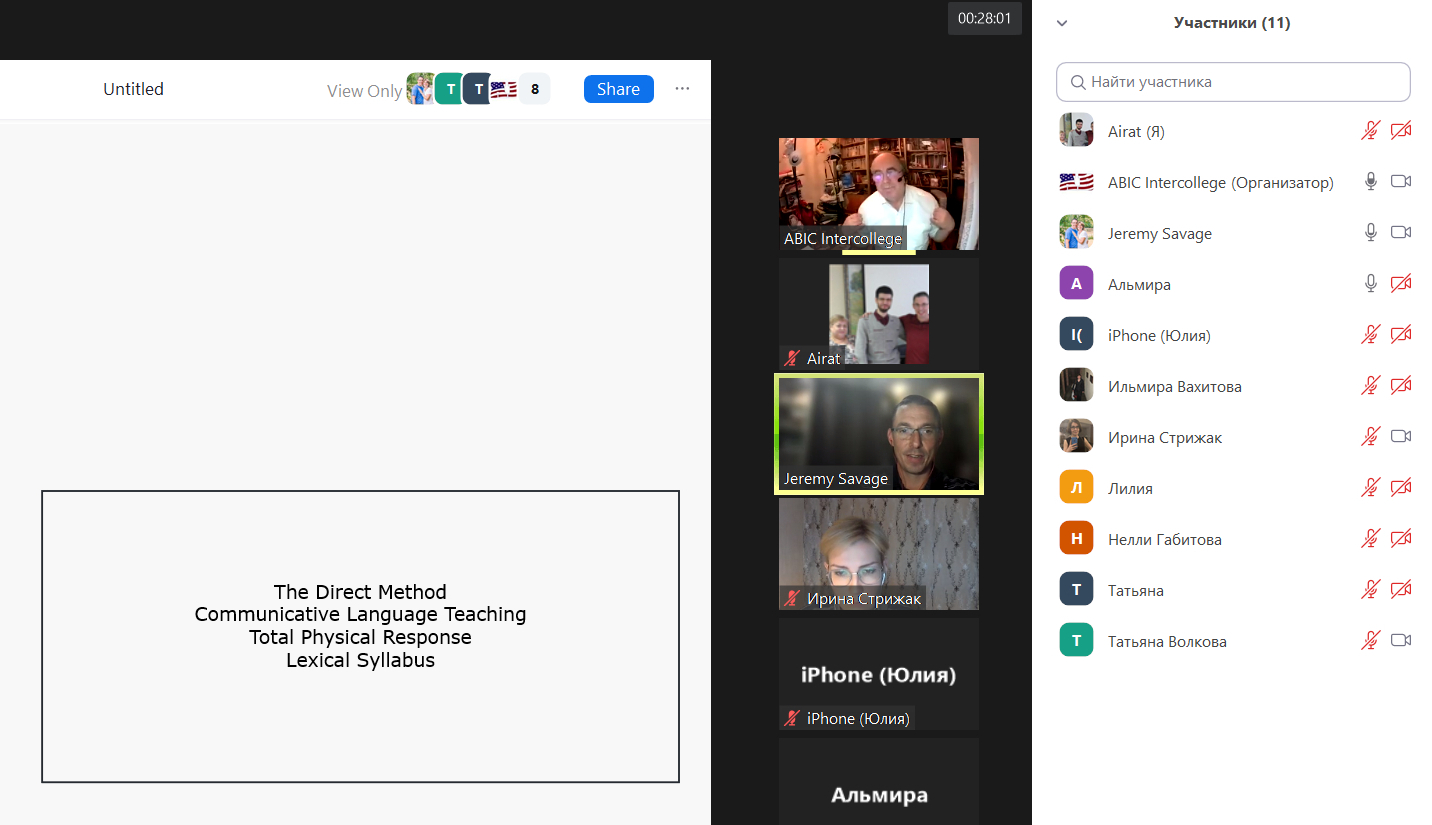Click the camera icon for ABIC Intercollege
The image size is (1432, 825).
pyautogui.click(x=1401, y=182)
